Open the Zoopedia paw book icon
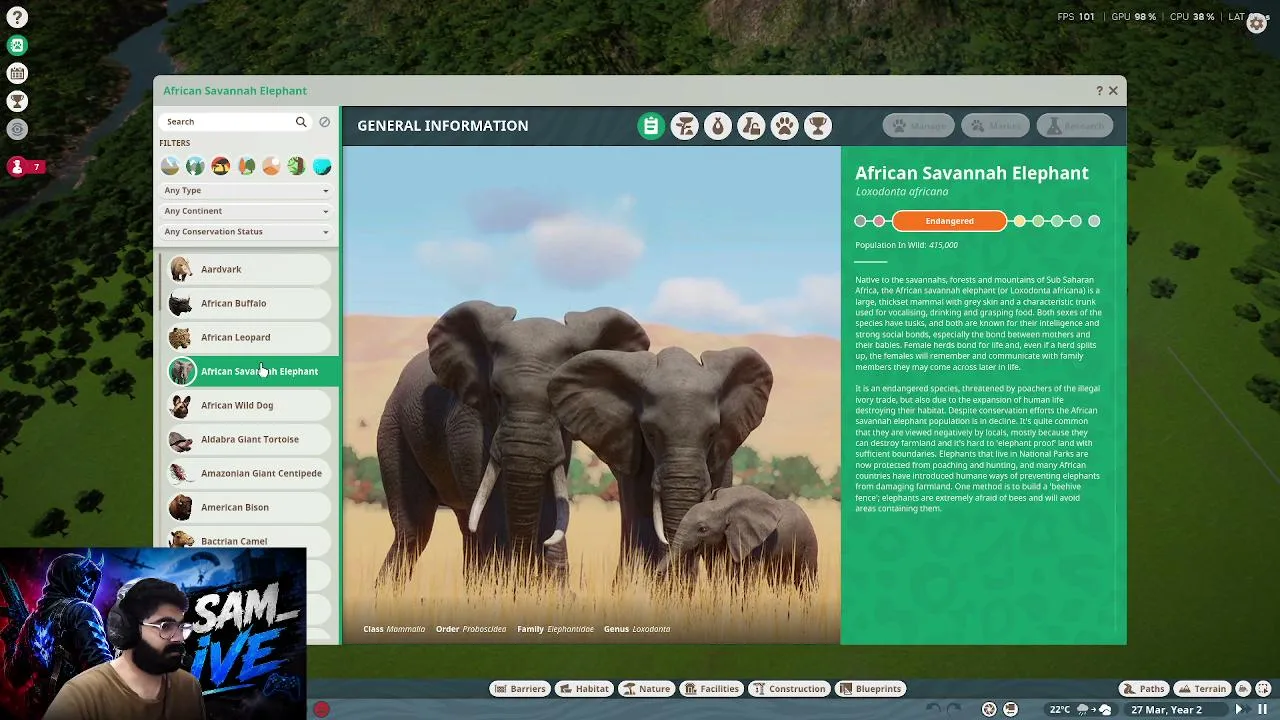Image resolution: width=1280 pixels, height=720 pixels. click(x=17, y=45)
